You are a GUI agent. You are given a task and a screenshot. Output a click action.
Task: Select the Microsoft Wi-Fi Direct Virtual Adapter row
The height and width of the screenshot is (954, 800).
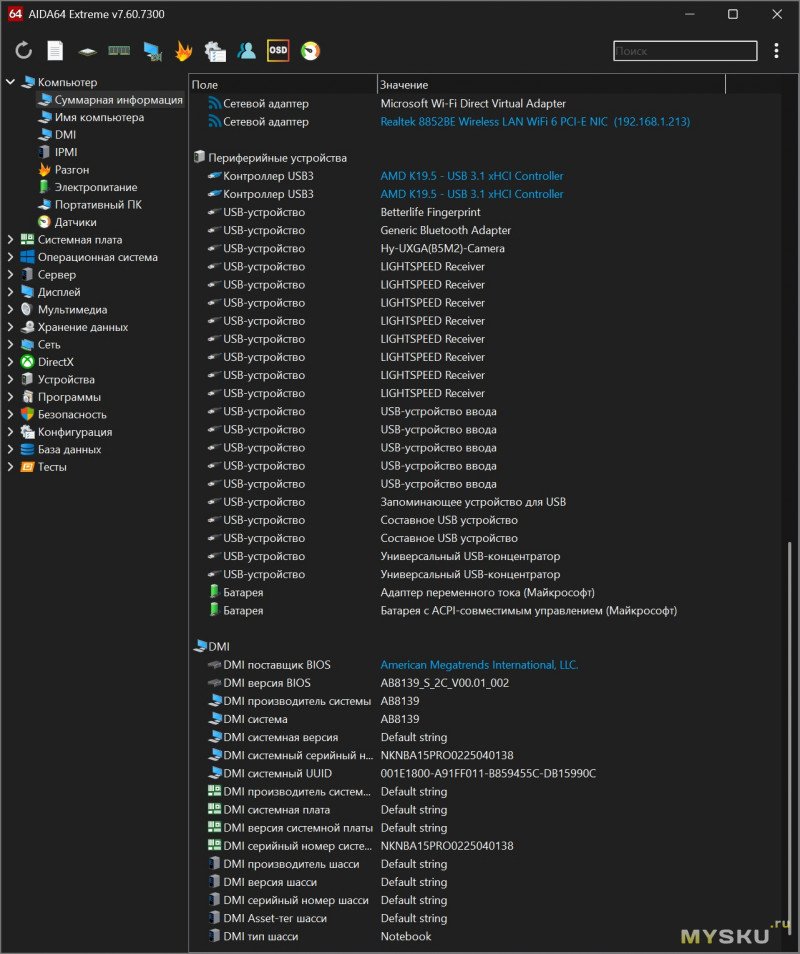(x=485, y=103)
